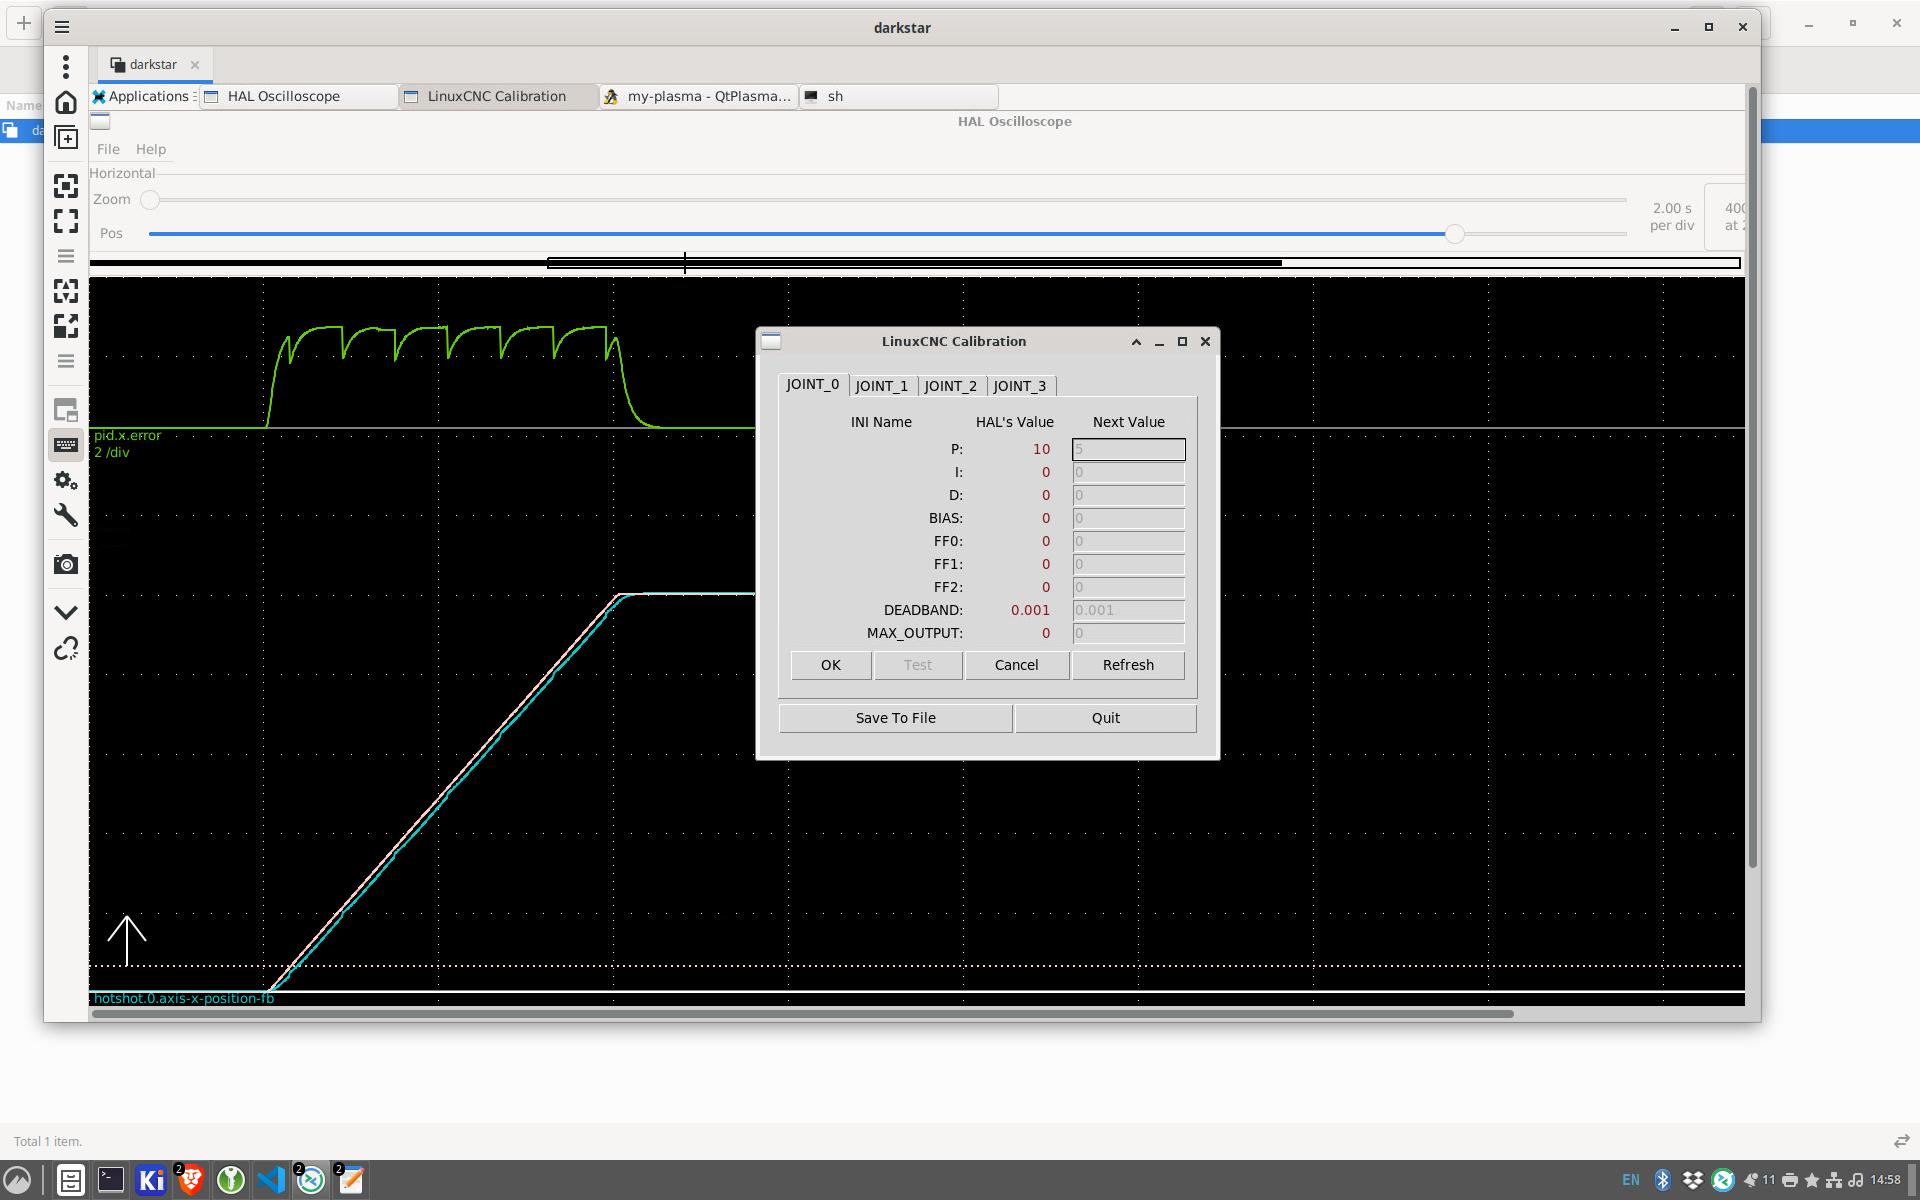Open the terminal from the bottom taskbar
This screenshot has height=1200, width=1920.
[111, 1180]
